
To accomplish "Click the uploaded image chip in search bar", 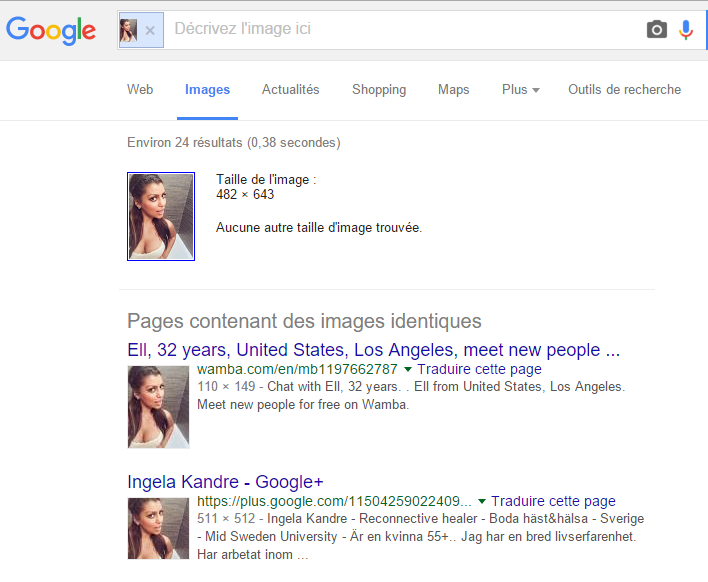I will coord(141,30).
